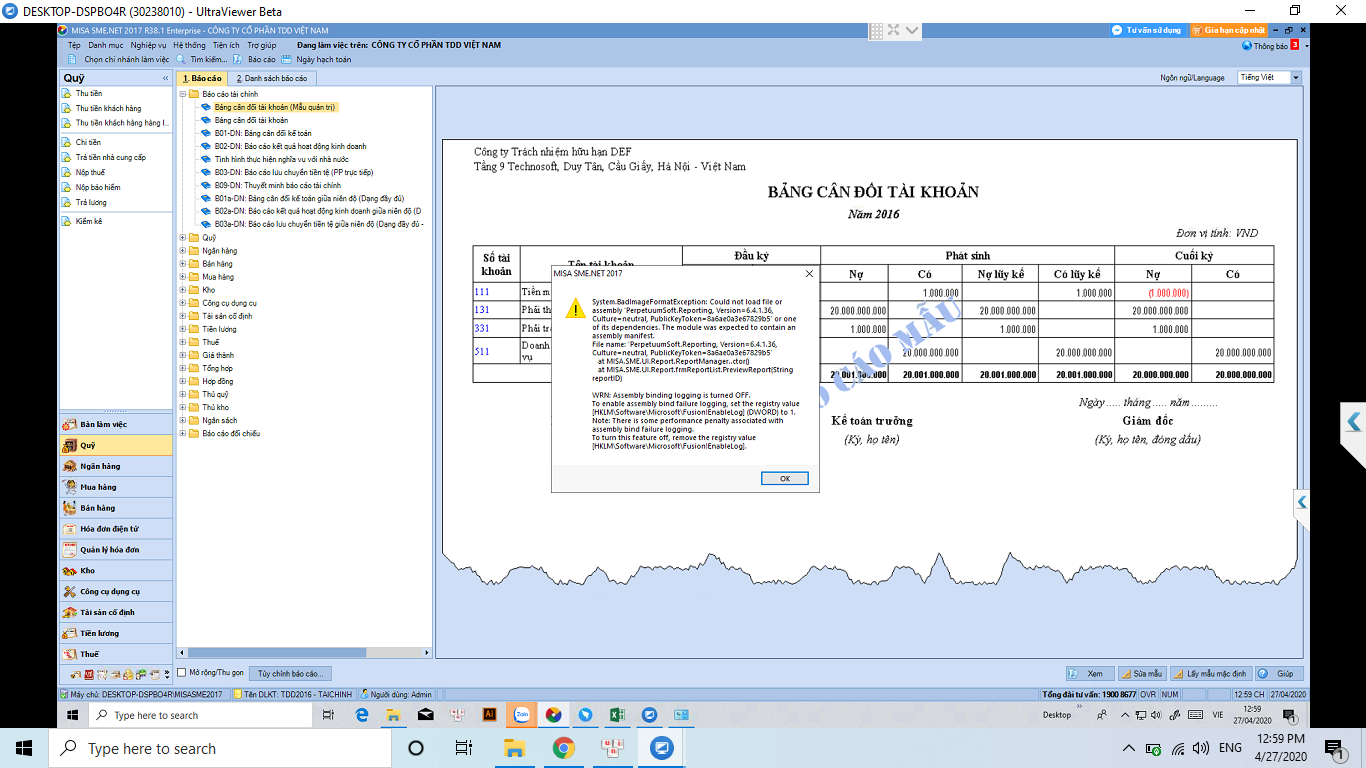Click the Chọn chi nhánh làm việc toolbar icon
1366x768 pixels.
point(74,60)
